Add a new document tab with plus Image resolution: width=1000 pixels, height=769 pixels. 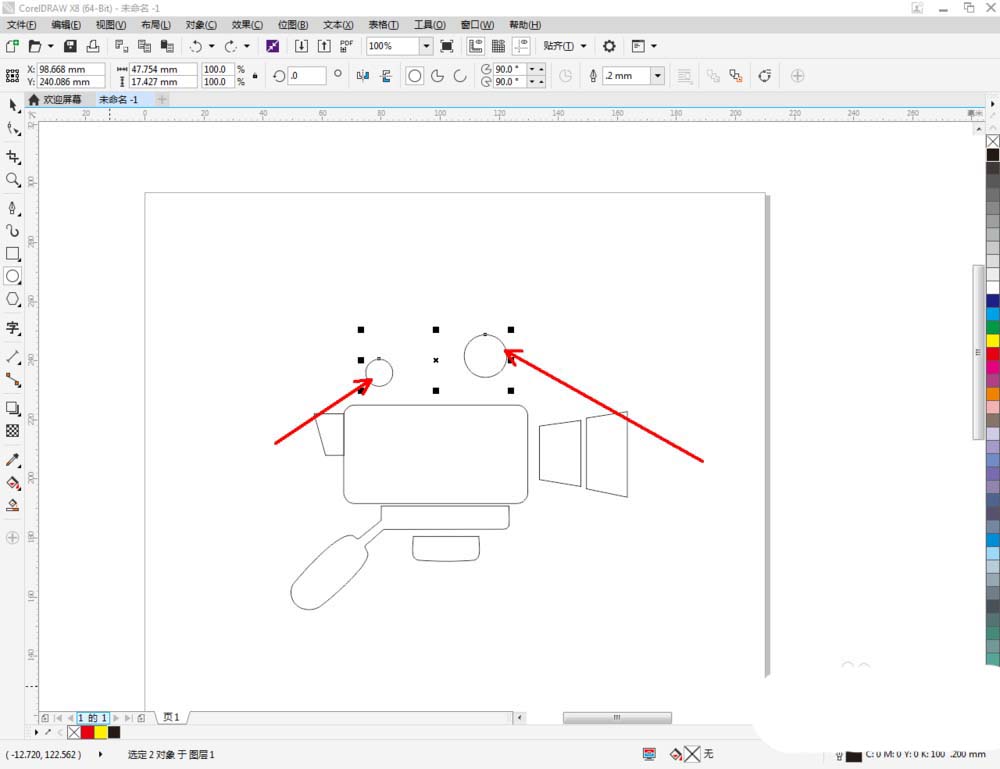coord(162,99)
